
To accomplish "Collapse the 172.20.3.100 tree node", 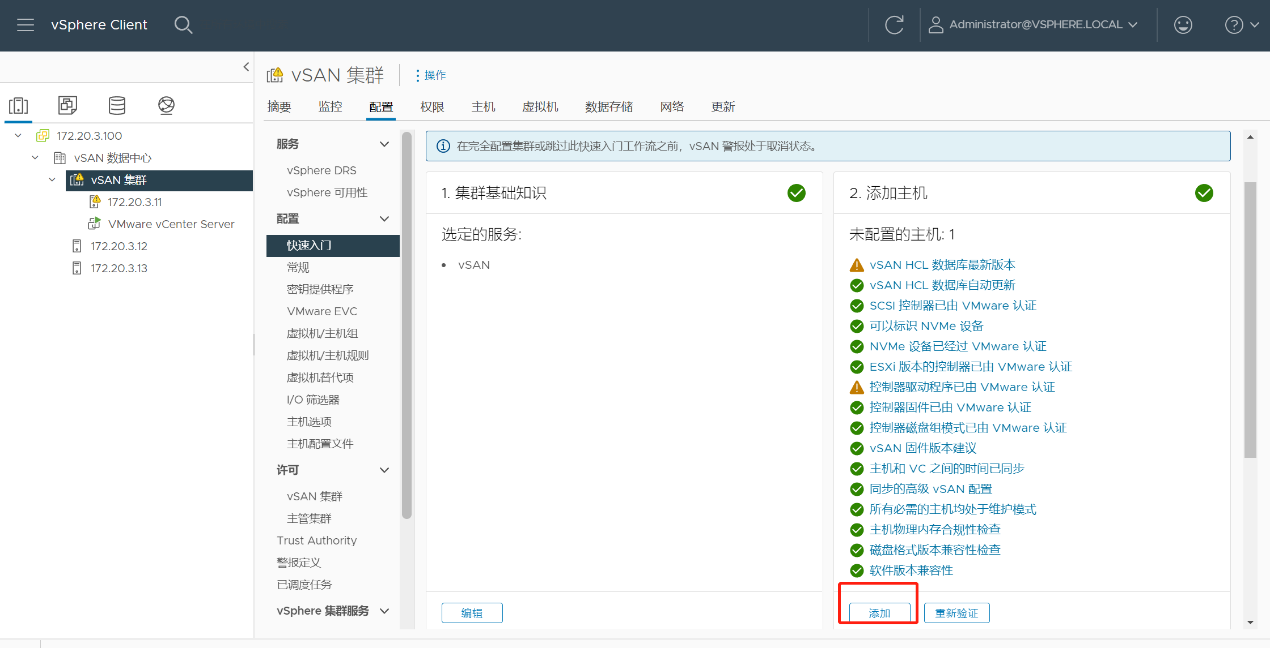I will click(18, 136).
